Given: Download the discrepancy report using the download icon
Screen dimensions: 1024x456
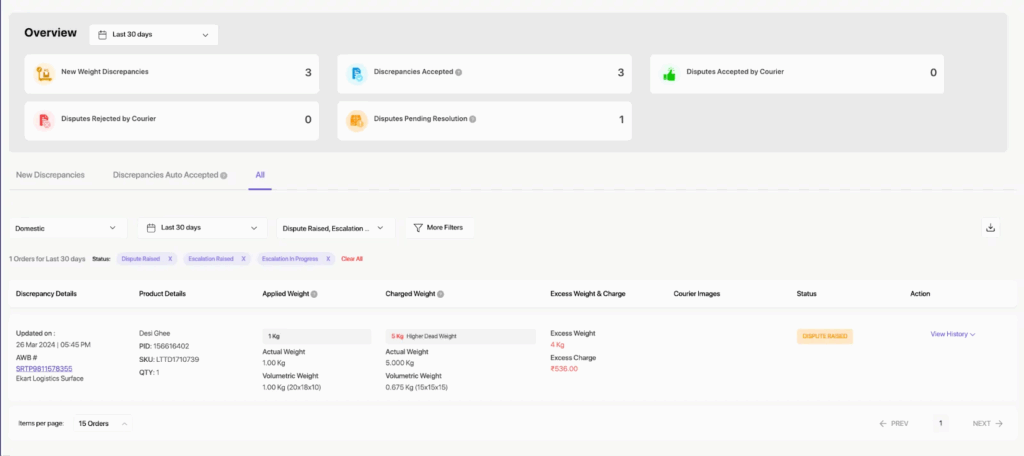Looking at the screenshot, I should (x=990, y=228).
